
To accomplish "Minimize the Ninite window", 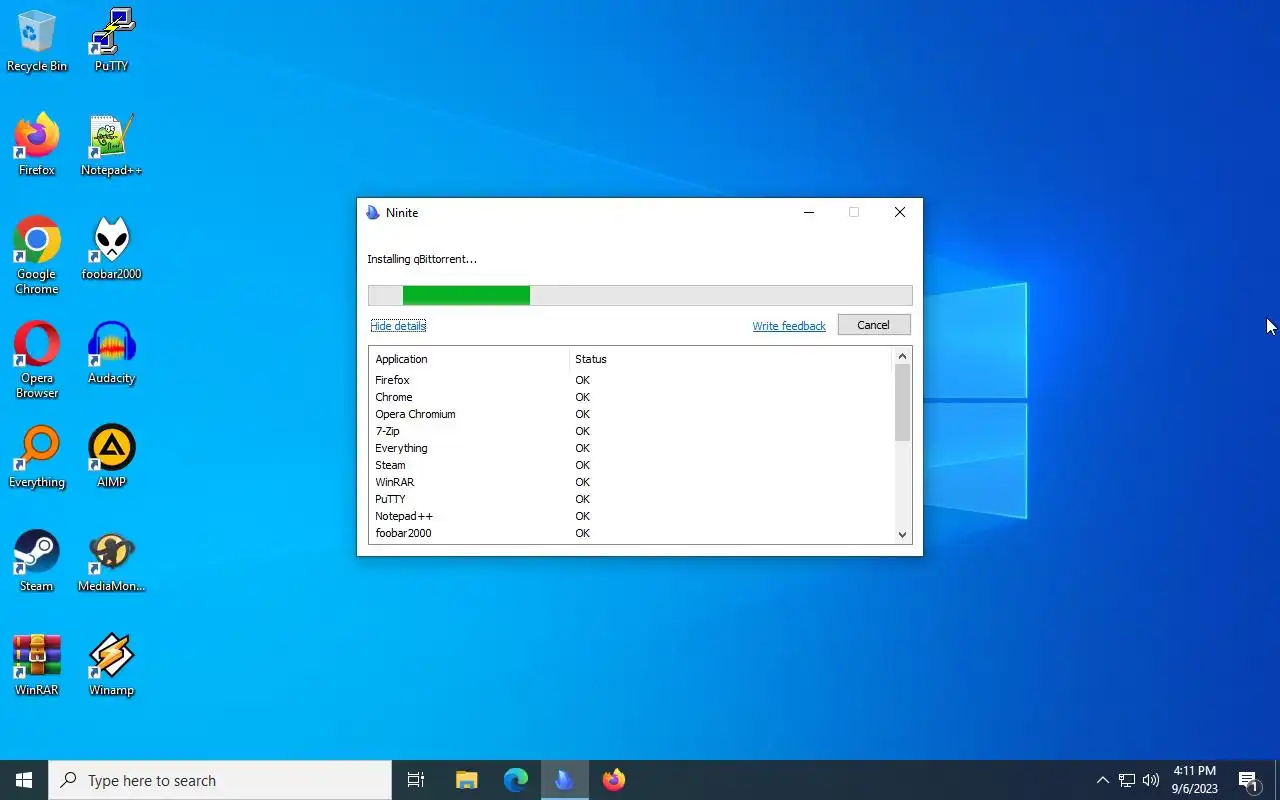I will (x=809, y=212).
